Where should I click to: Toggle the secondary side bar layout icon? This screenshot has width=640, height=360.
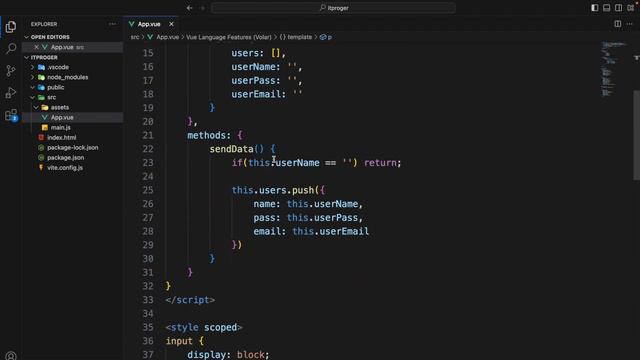(x=619, y=8)
